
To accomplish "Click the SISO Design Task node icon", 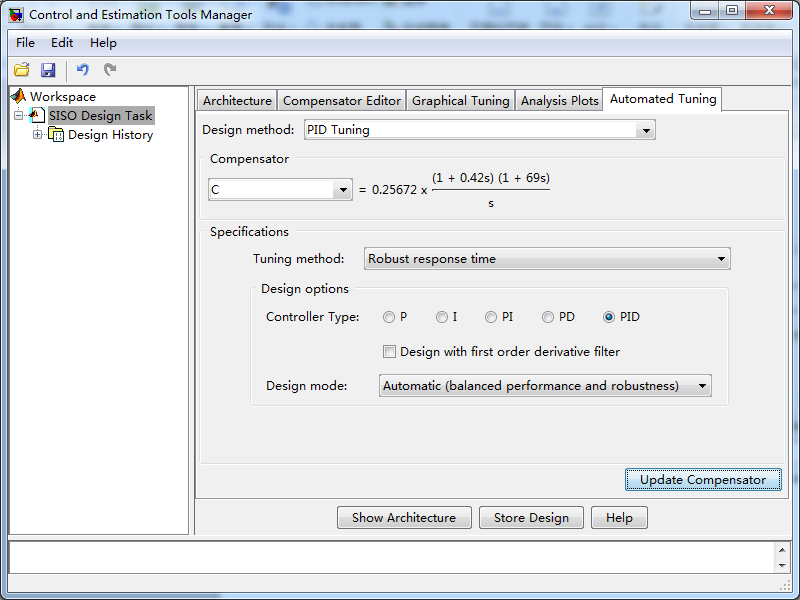I will click(x=37, y=115).
